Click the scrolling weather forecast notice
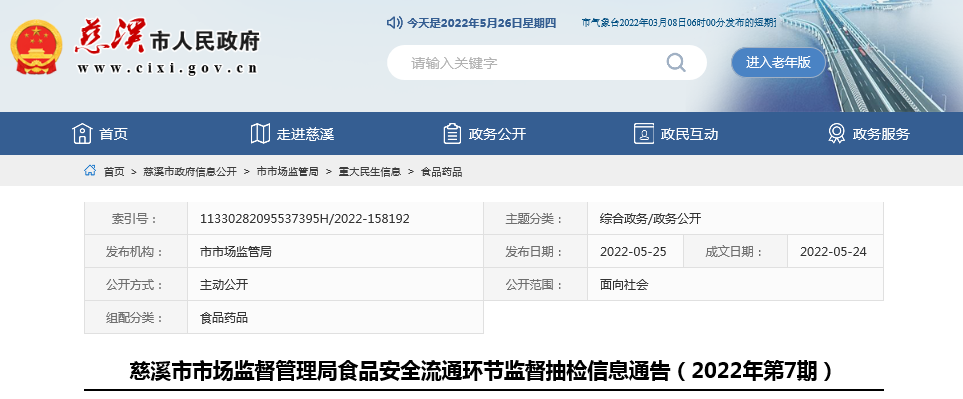This screenshot has height=399, width=963. coord(679,23)
